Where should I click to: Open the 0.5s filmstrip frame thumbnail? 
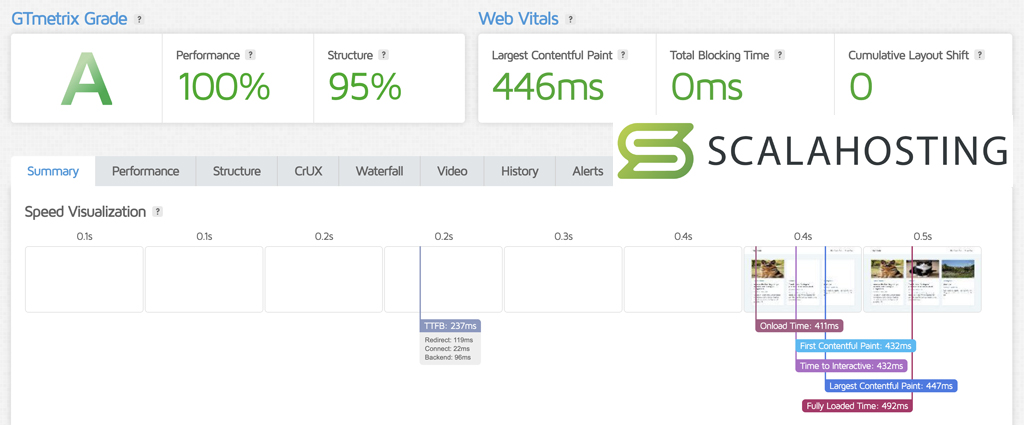point(922,279)
